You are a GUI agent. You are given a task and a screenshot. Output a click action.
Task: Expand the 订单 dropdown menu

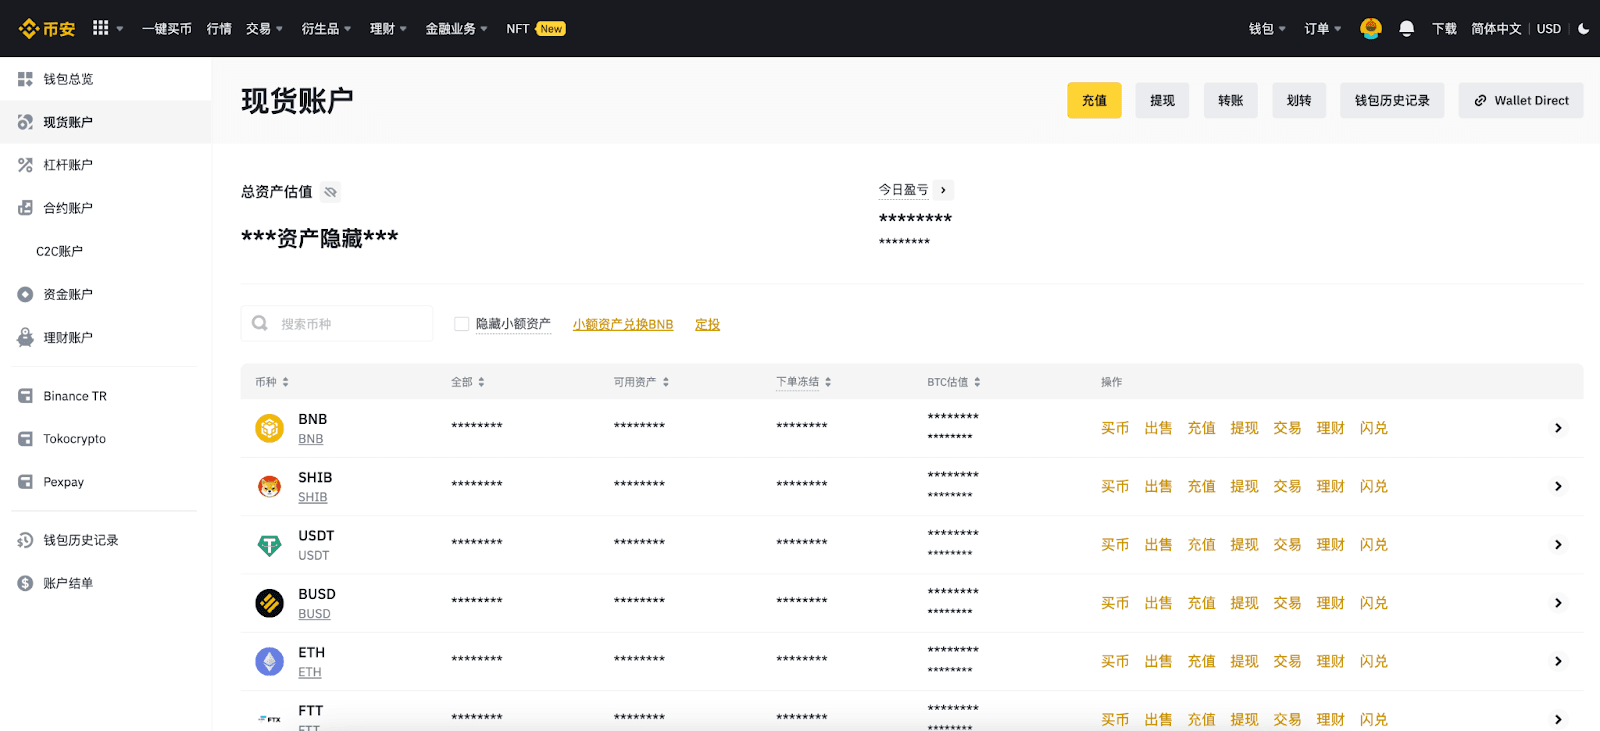pos(1323,29)
